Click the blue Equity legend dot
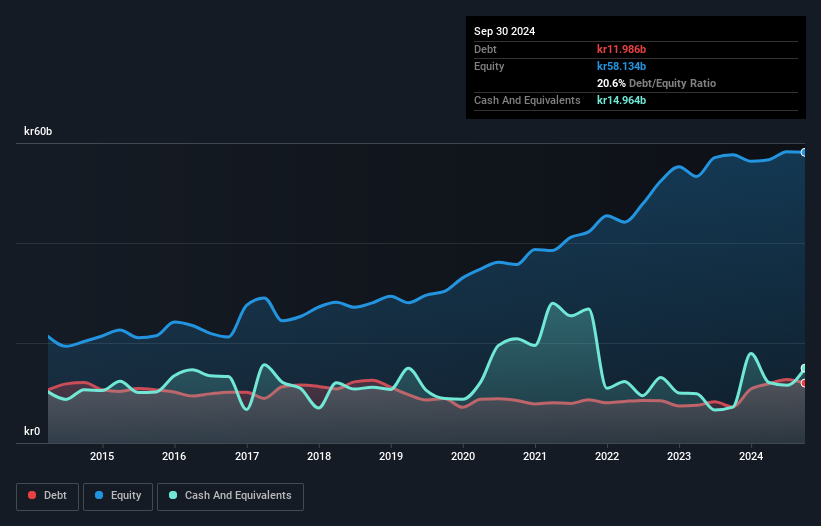The width and height of the screenshot is (821, 526). coord(99,495)
